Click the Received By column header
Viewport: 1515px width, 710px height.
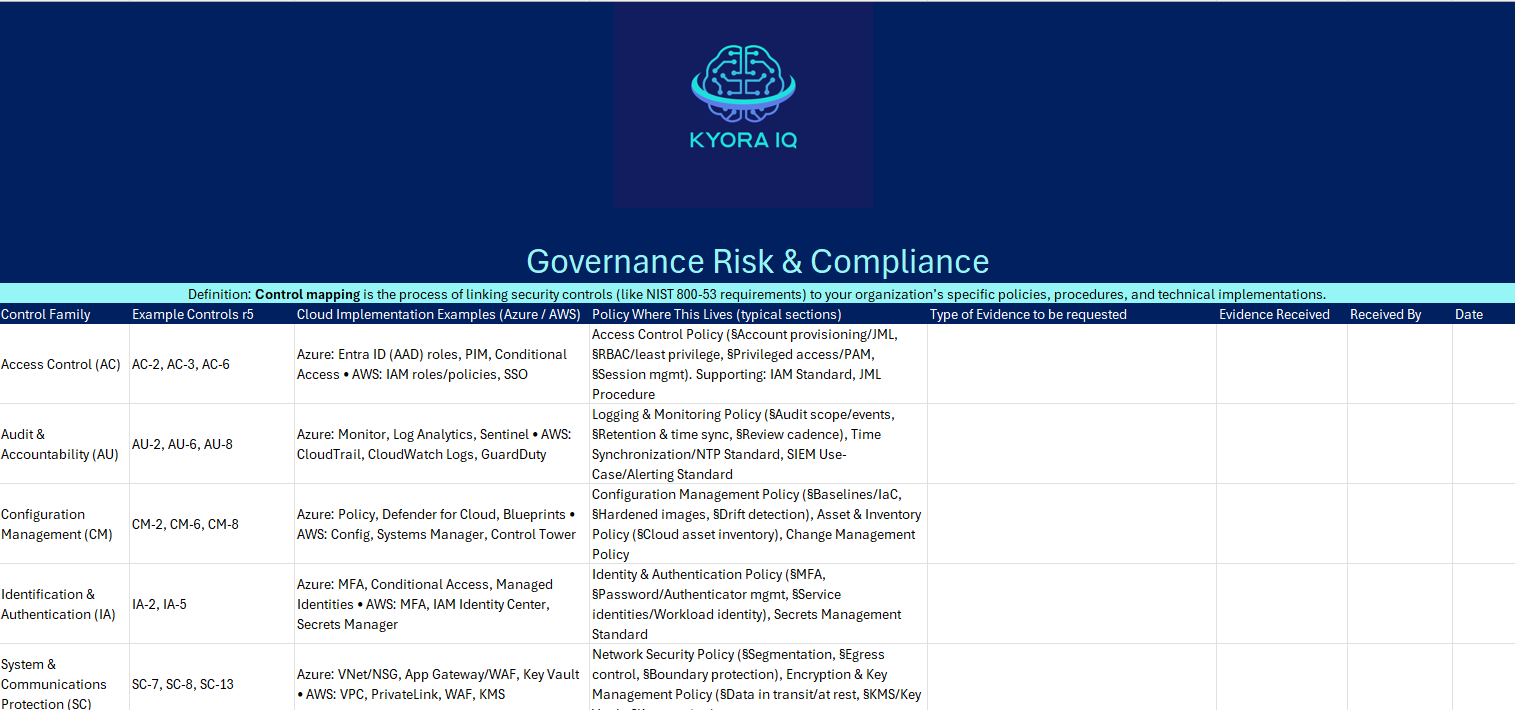click(1385, 314)
